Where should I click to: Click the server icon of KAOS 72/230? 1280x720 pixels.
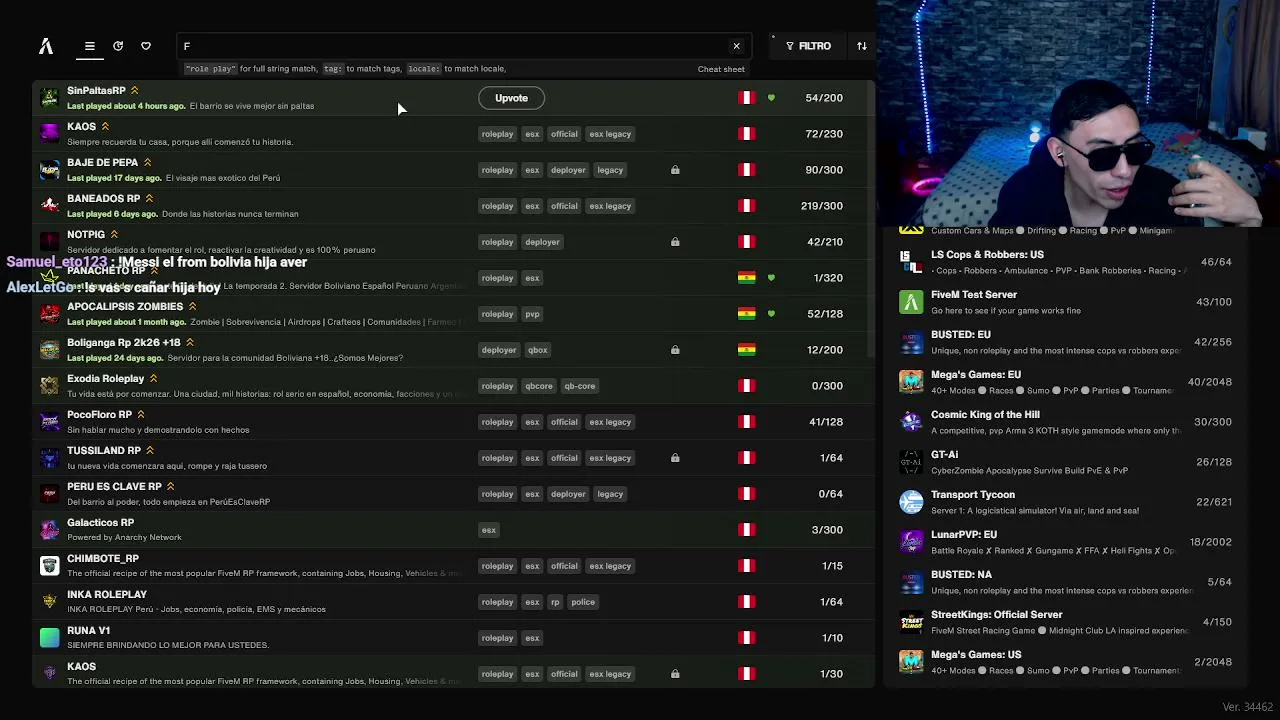(x=49, y=134)
